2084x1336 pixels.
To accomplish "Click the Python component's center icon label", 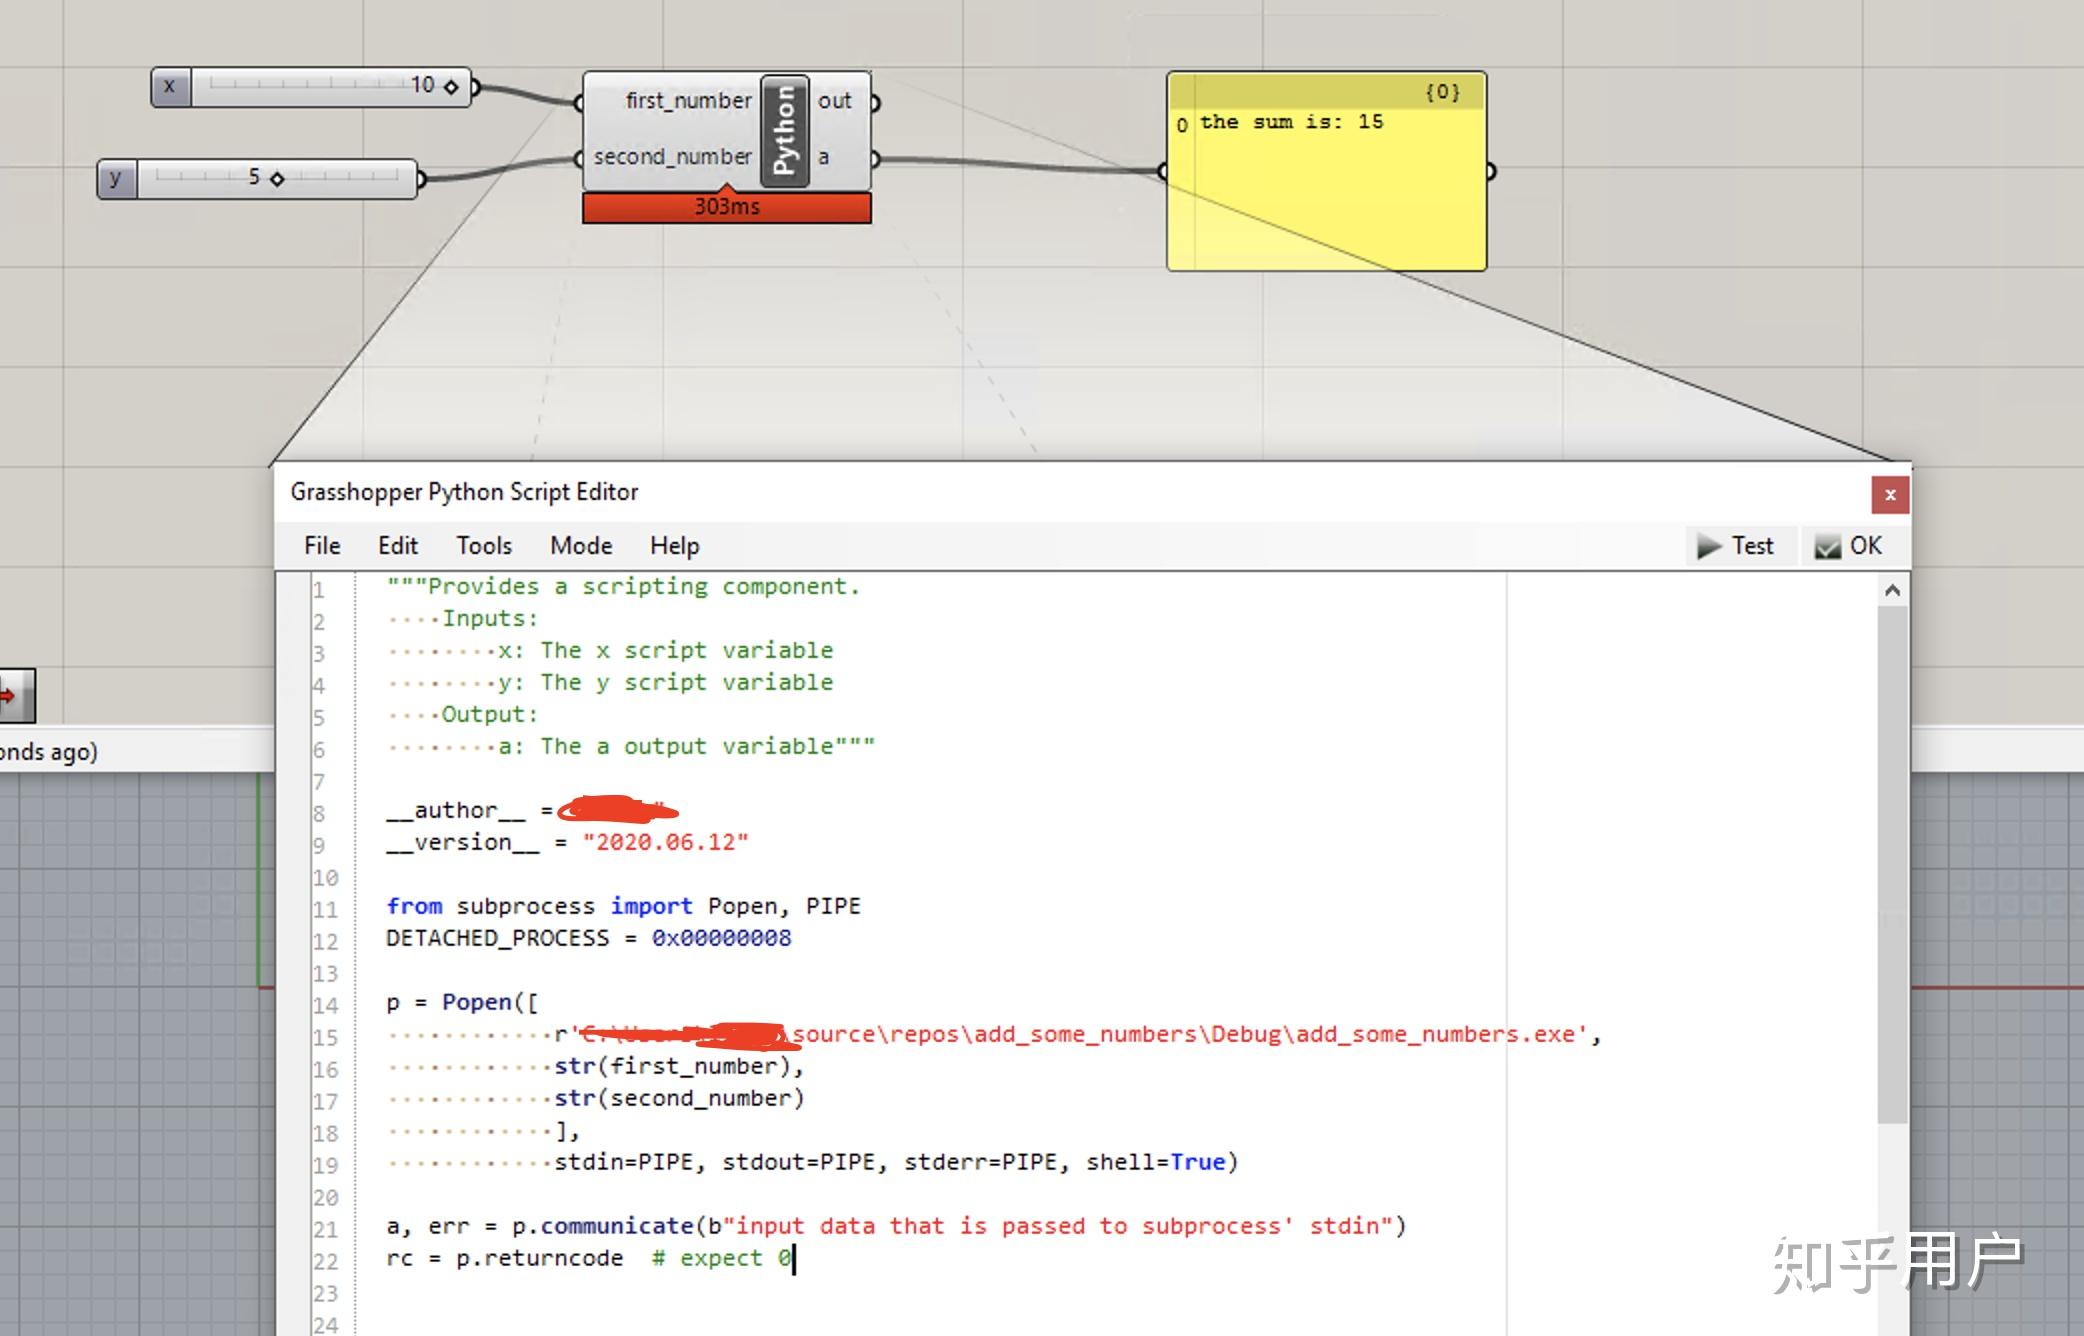I will (784, 130).
